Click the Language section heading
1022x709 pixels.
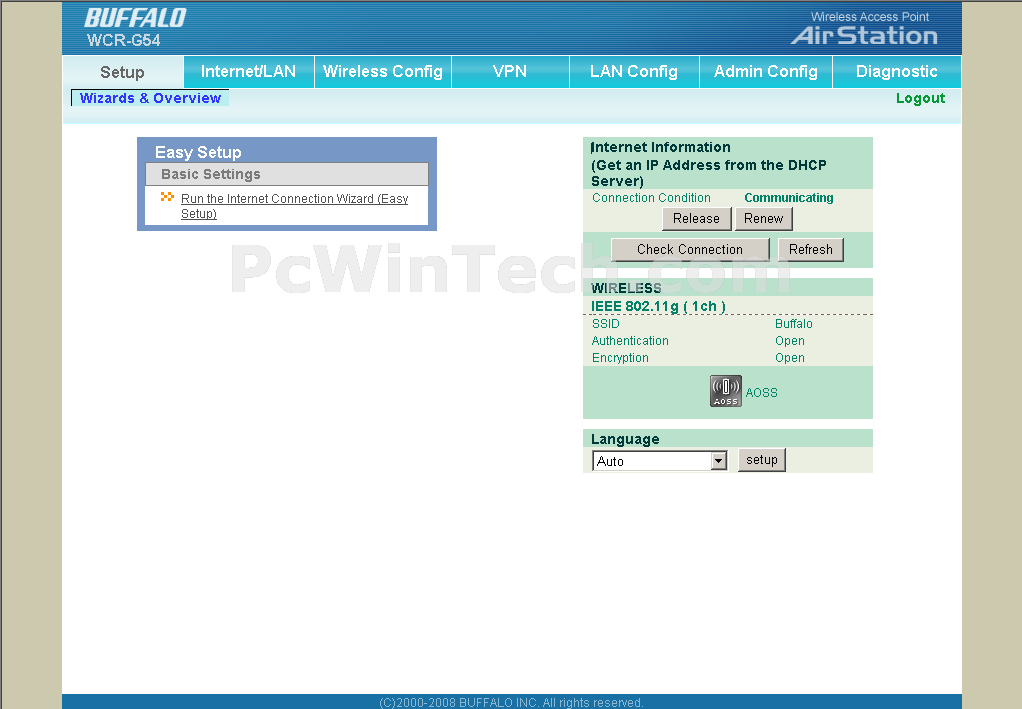coord(625,439)
